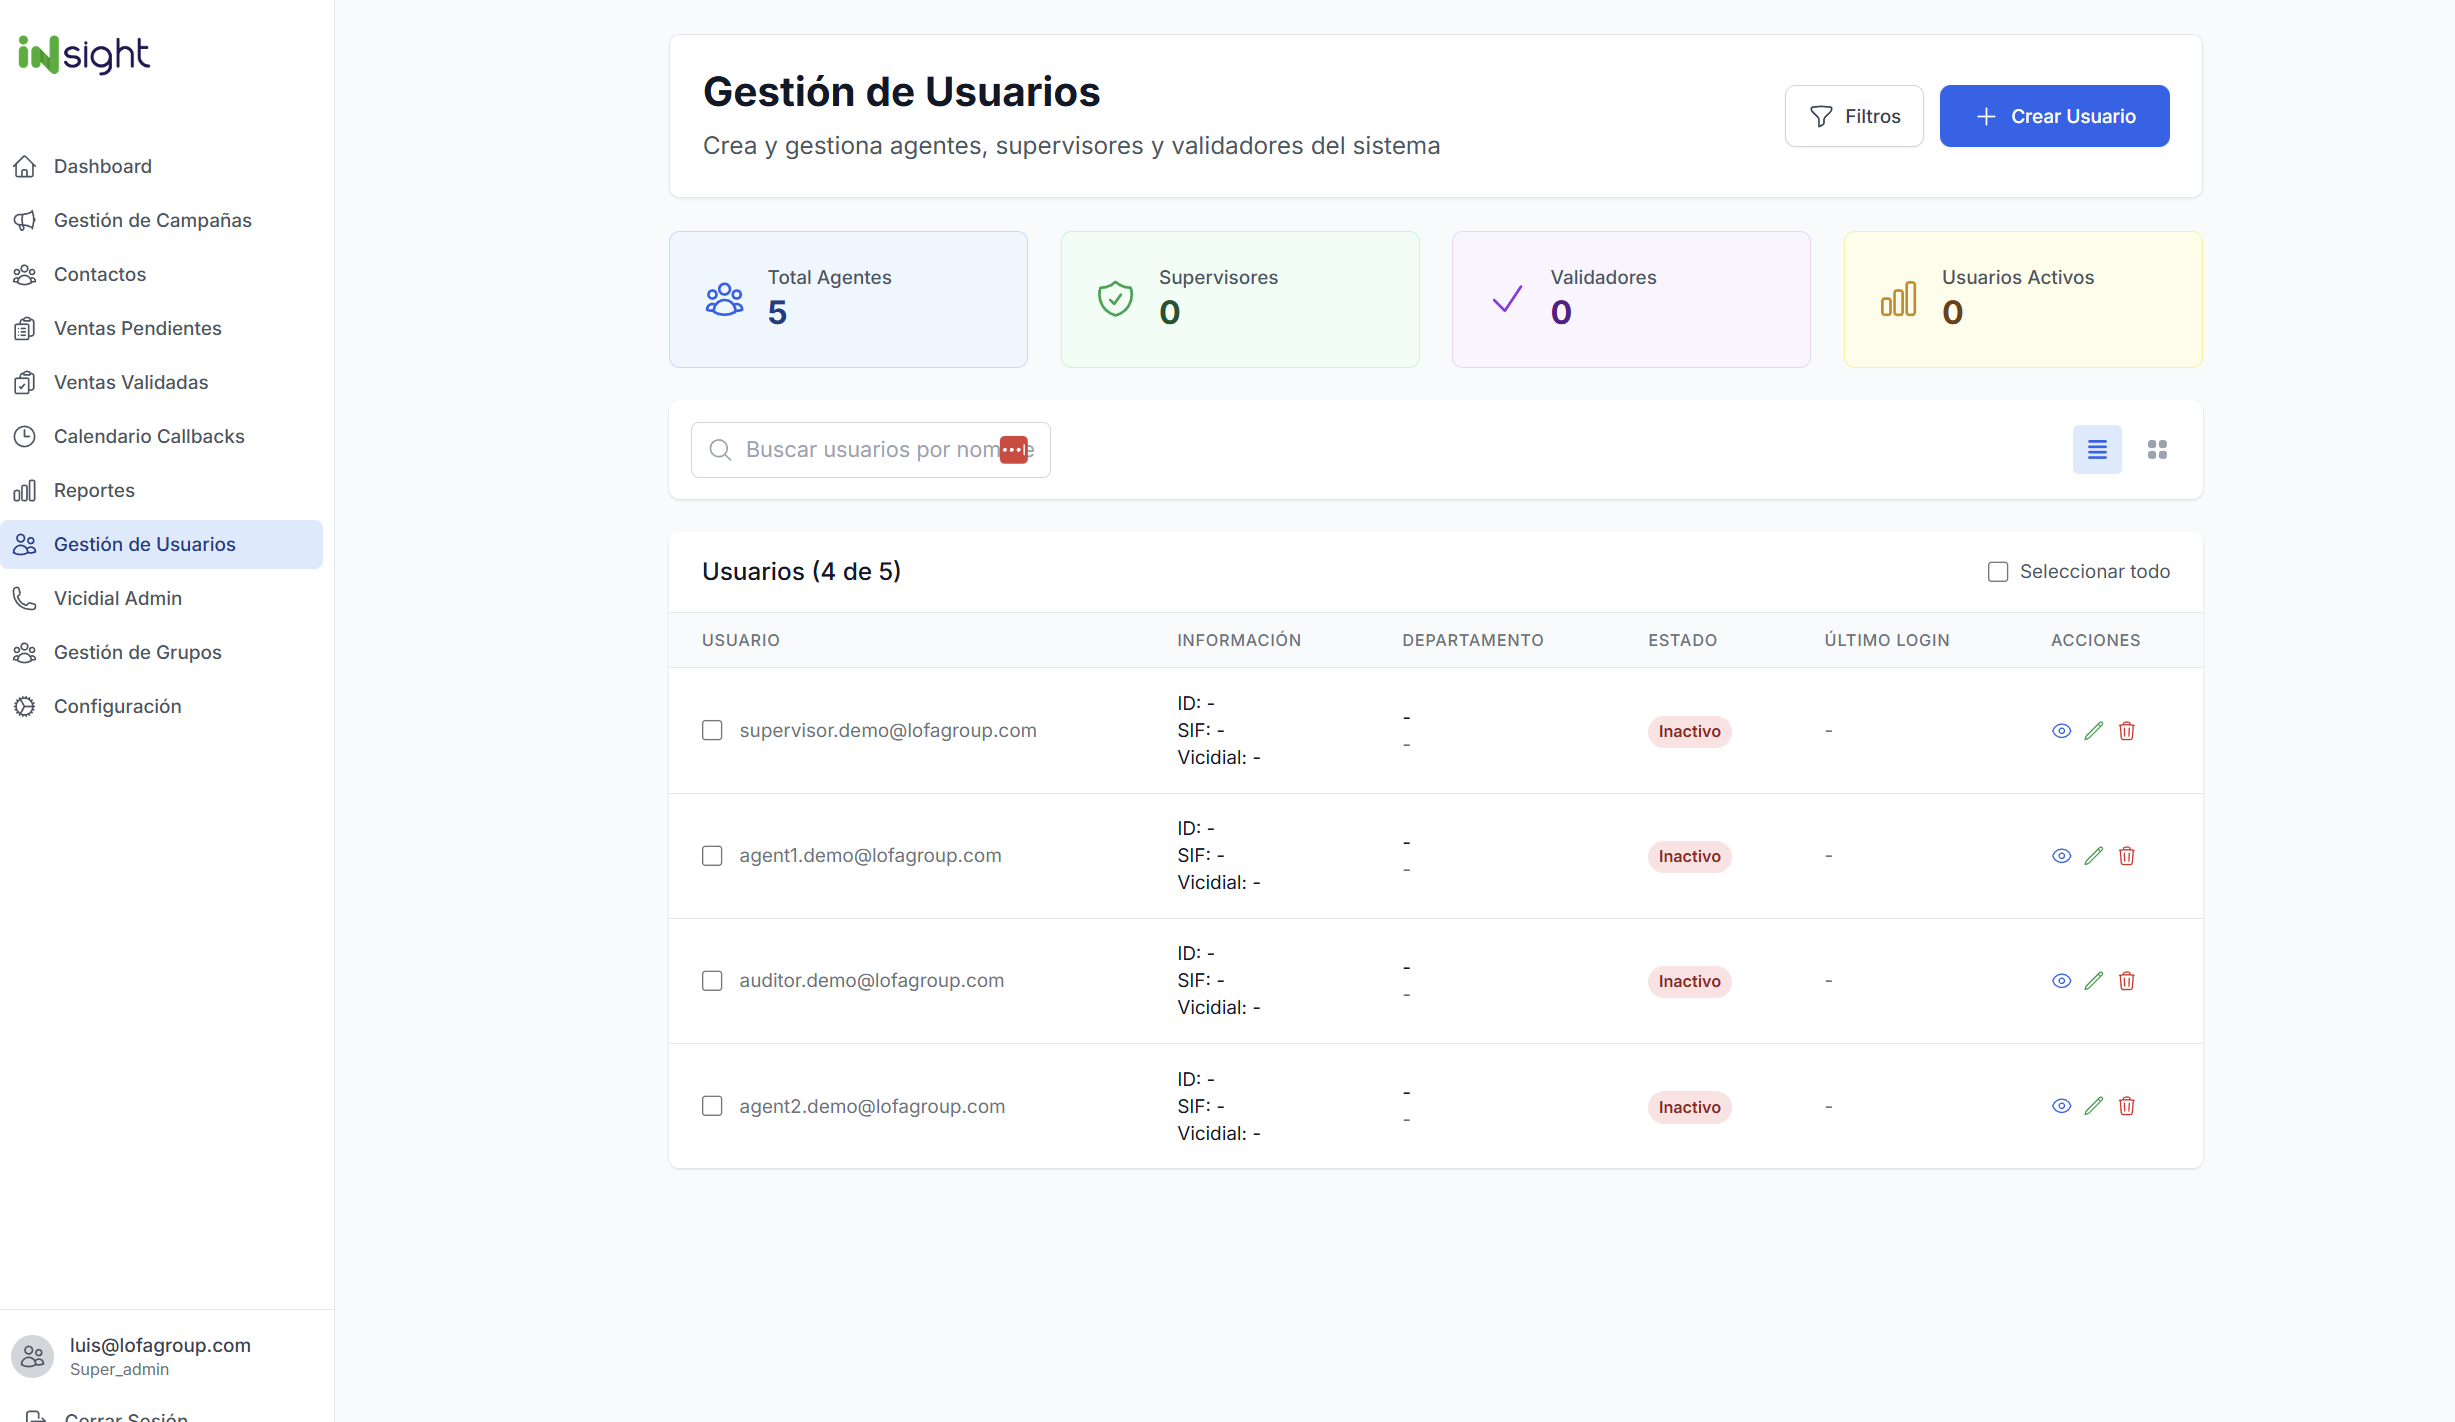The width and height of the screenshot is (2455, 1422).
Task: Select the checkbox for agent2.demo row
Action: tap(711, 1106)
